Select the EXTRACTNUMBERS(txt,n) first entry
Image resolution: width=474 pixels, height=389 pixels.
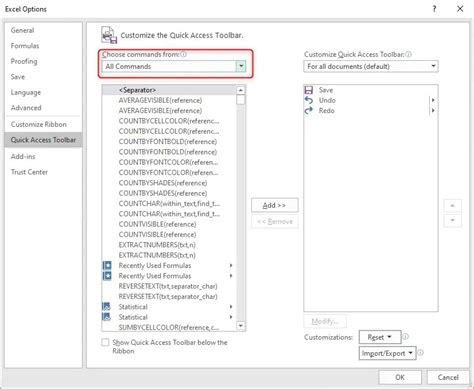tap(169, 245)
